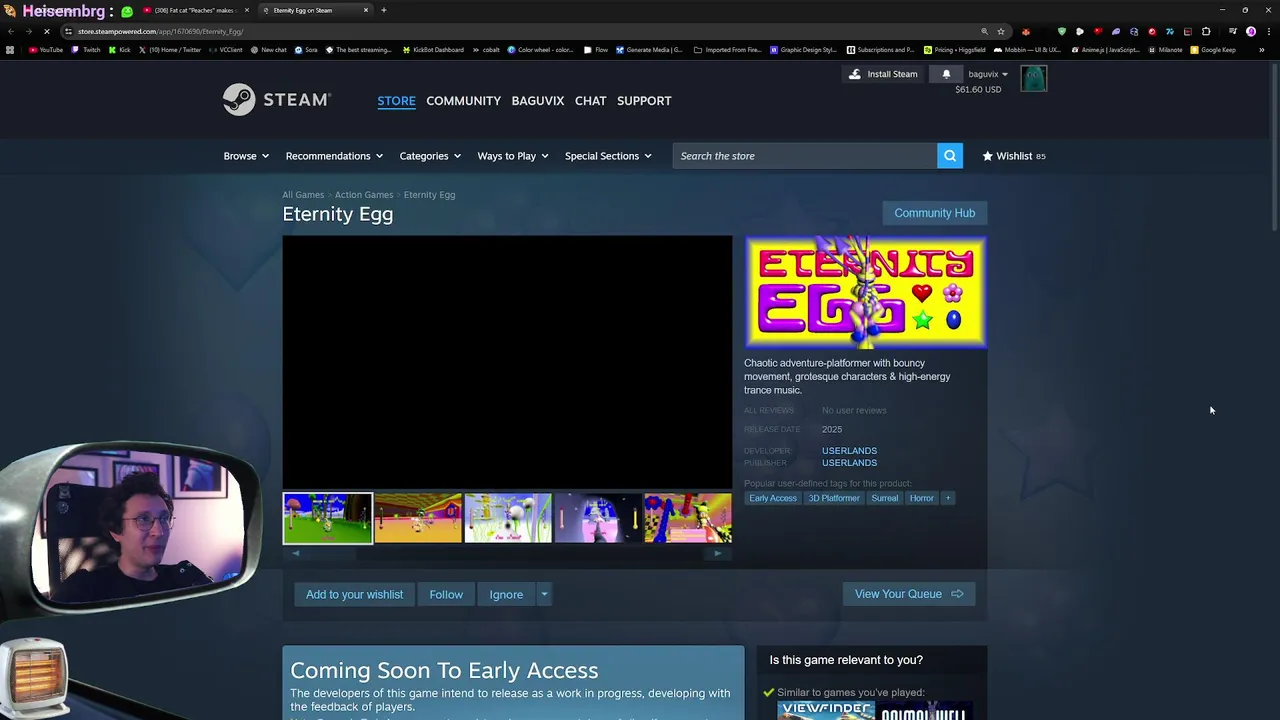This screenshot has width=1280, height=720.
Task: Select the Early Access tag
Action: coord(773,498)
